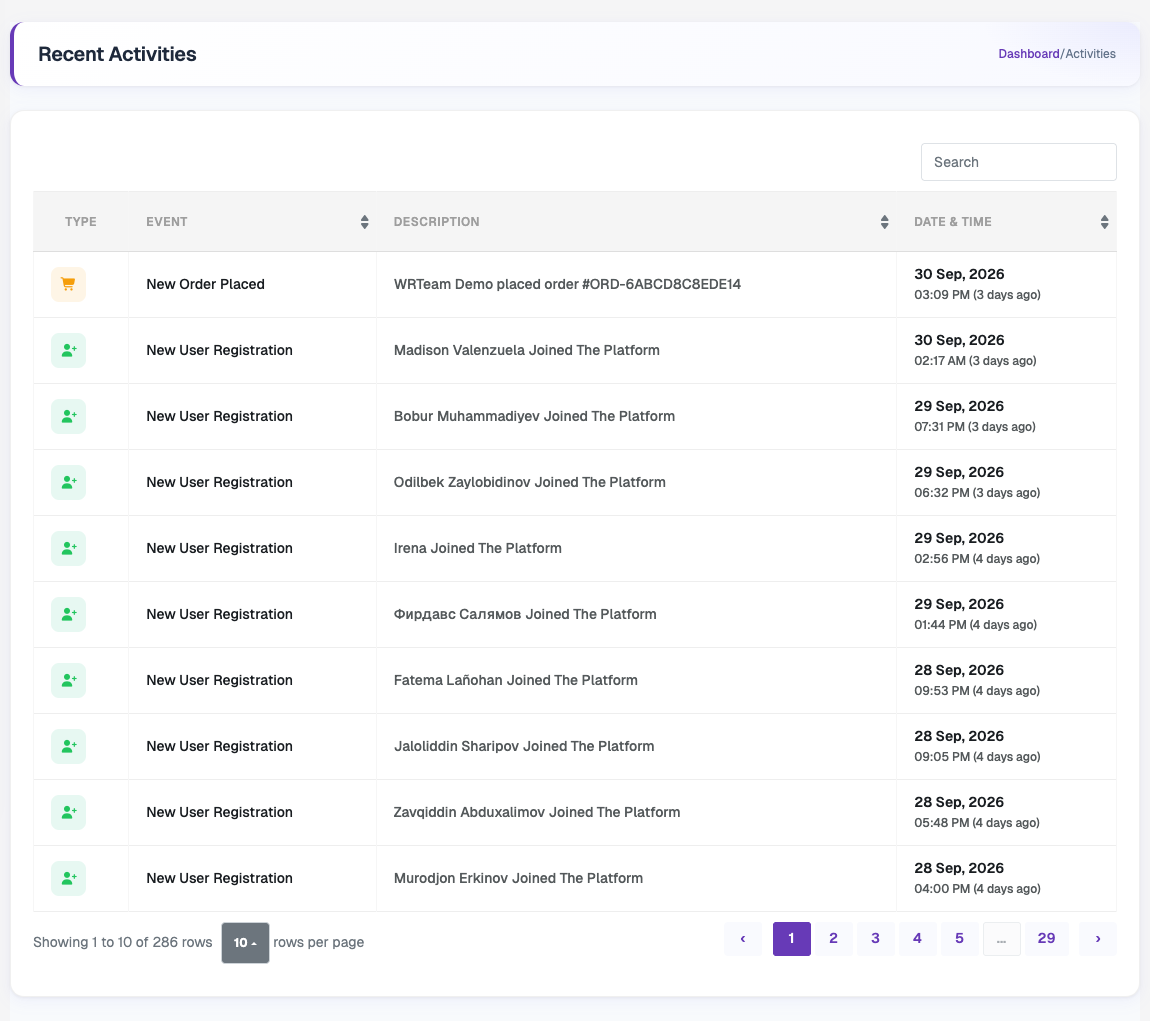Sort by Event column arrows

point(365,222)
